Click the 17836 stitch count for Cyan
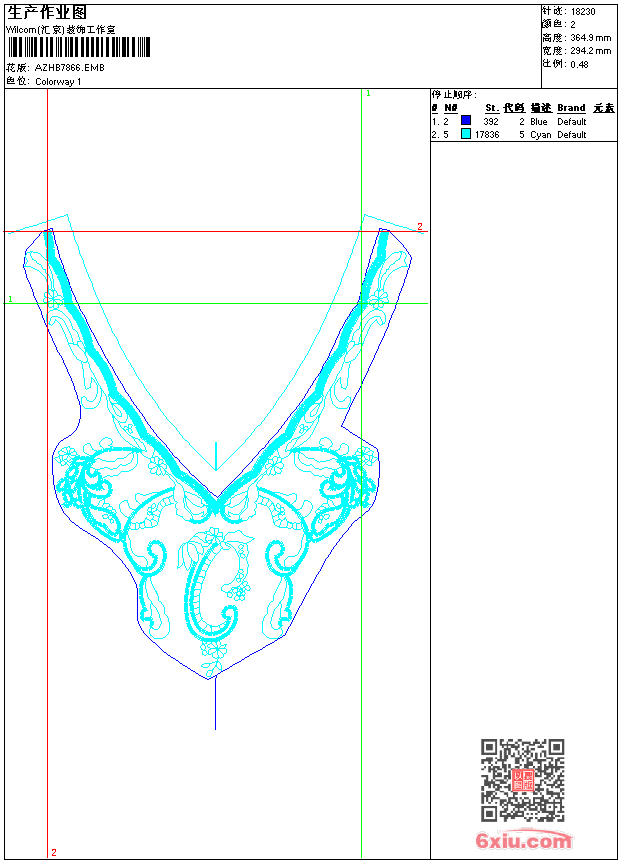620x860 pixels. coord(487,134)
